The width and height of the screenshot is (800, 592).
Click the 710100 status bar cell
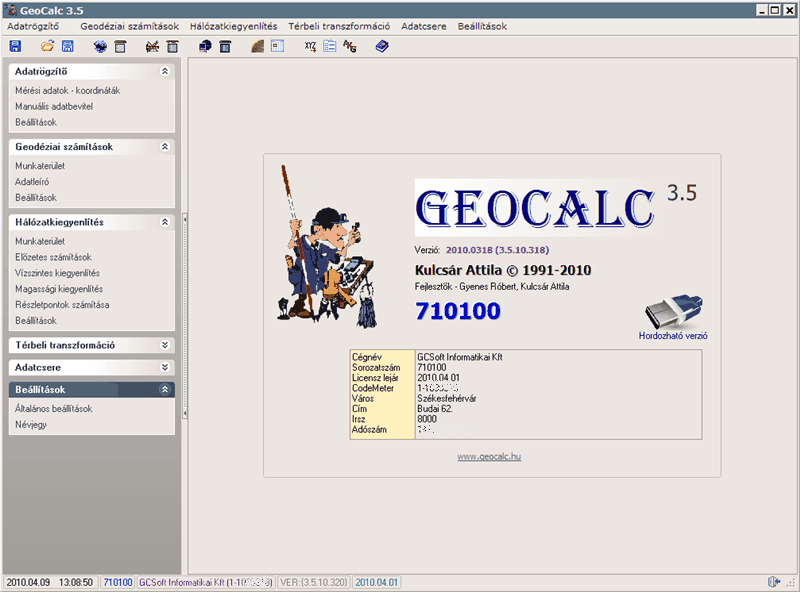tap(118, 582)
